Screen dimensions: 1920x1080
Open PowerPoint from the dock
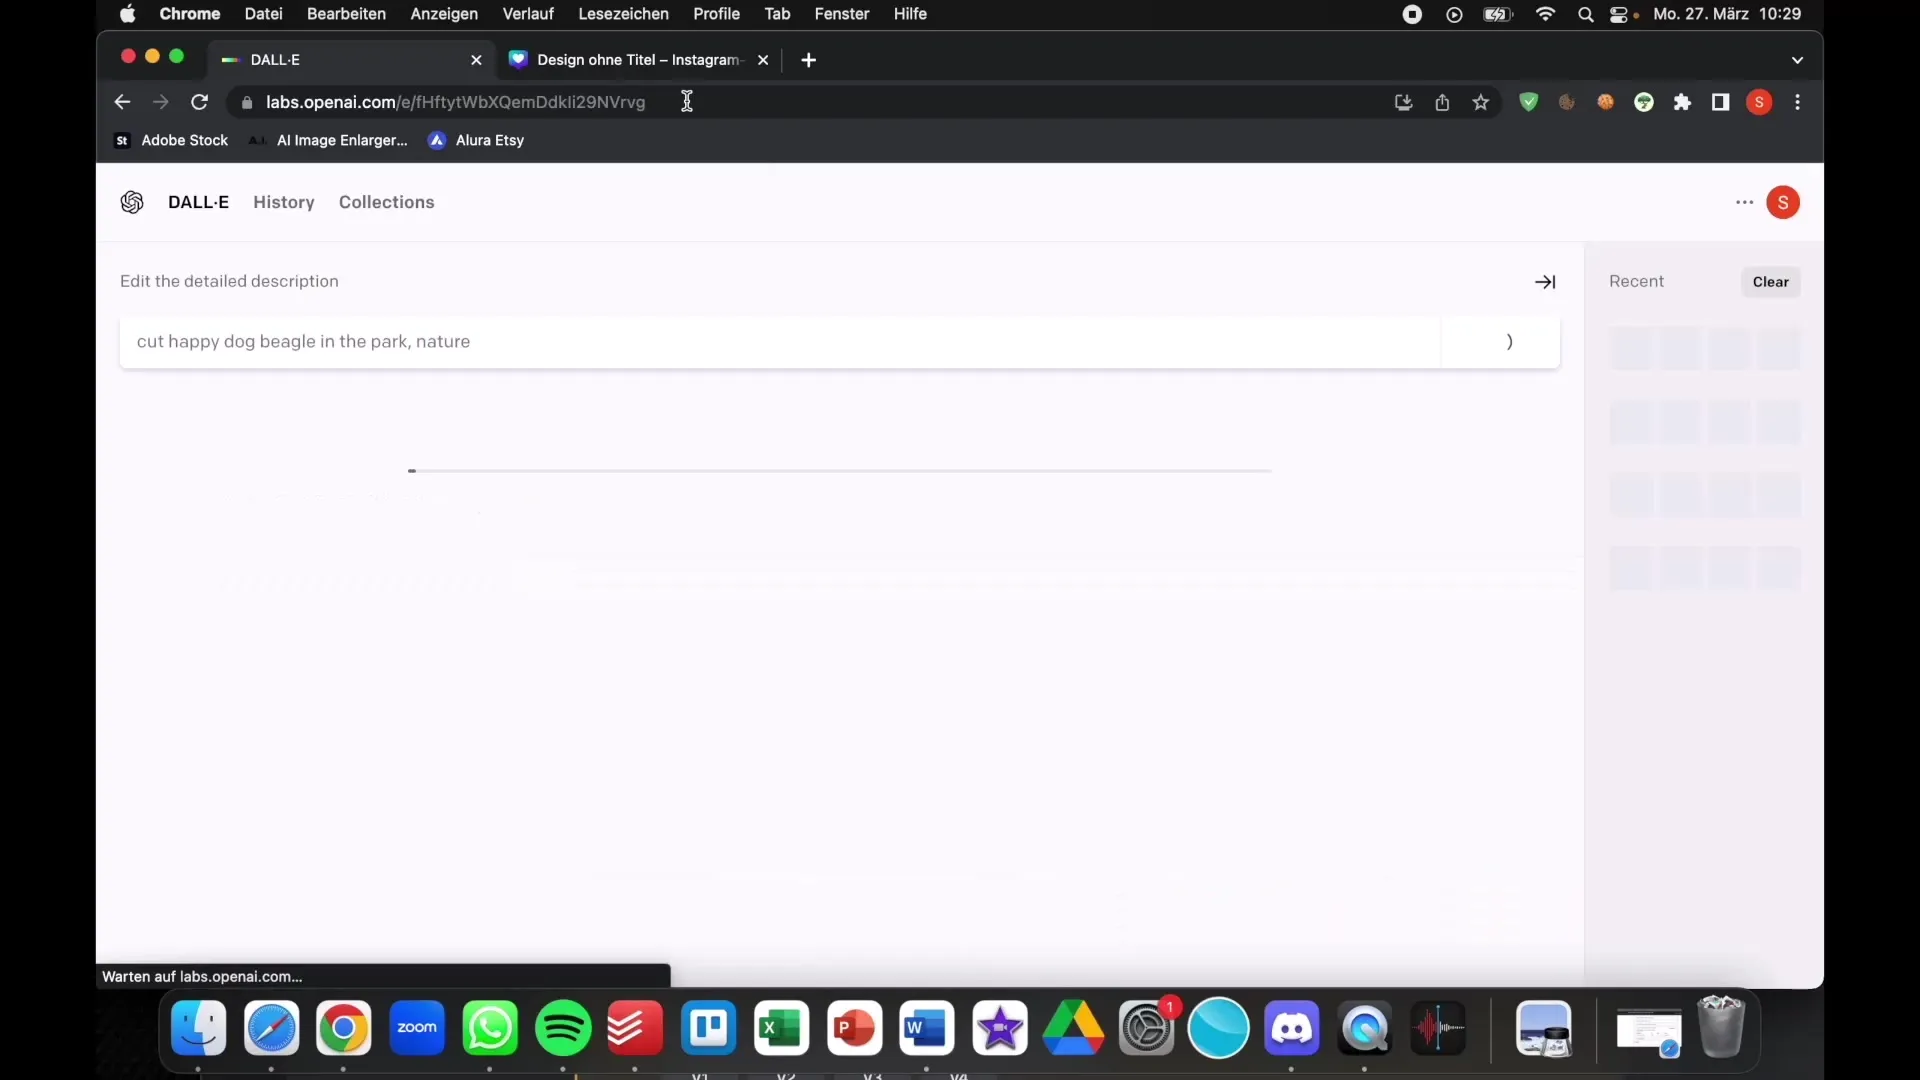pyautogui.click(x=854, y=1028)
